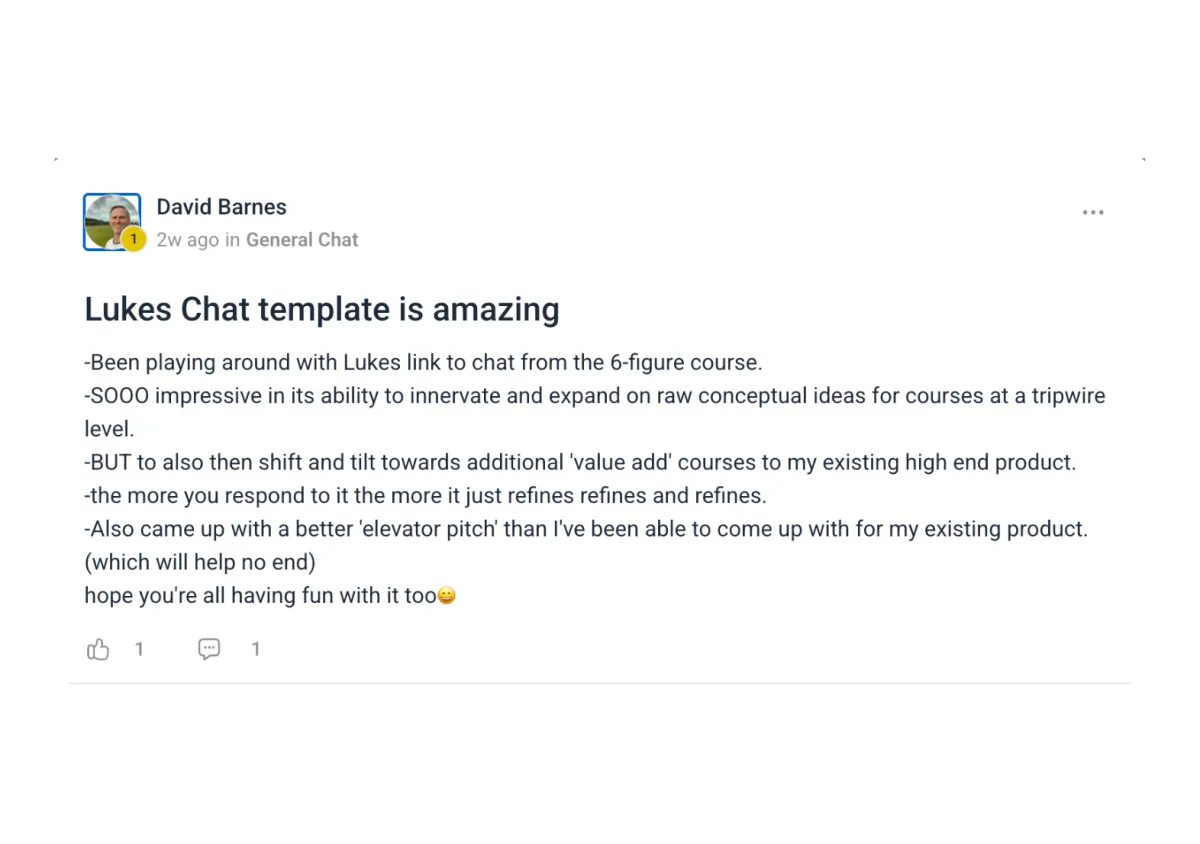1200x844 pixels.
Task: View the like count next to thumbs-up
Action: point(139,649)
